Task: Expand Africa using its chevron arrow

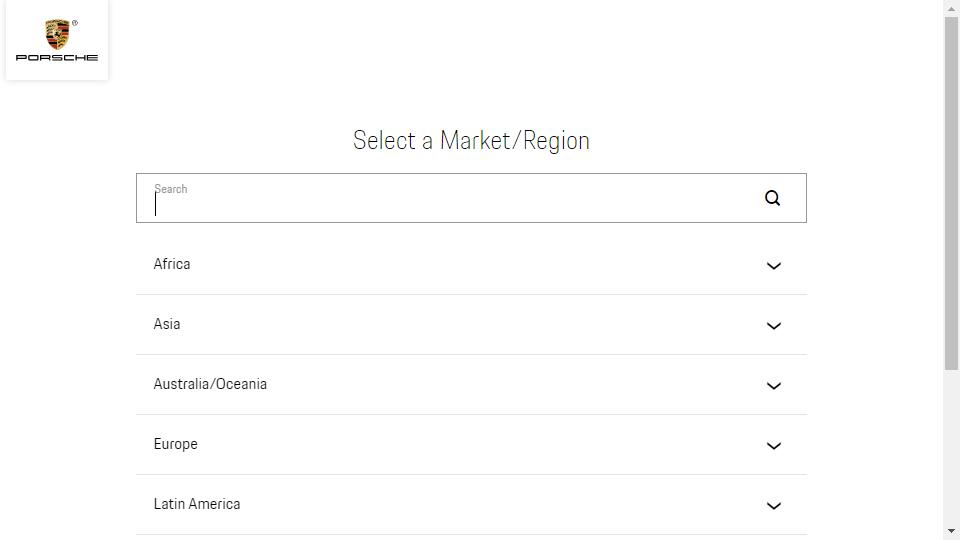Action: click(x=774, y=266)
